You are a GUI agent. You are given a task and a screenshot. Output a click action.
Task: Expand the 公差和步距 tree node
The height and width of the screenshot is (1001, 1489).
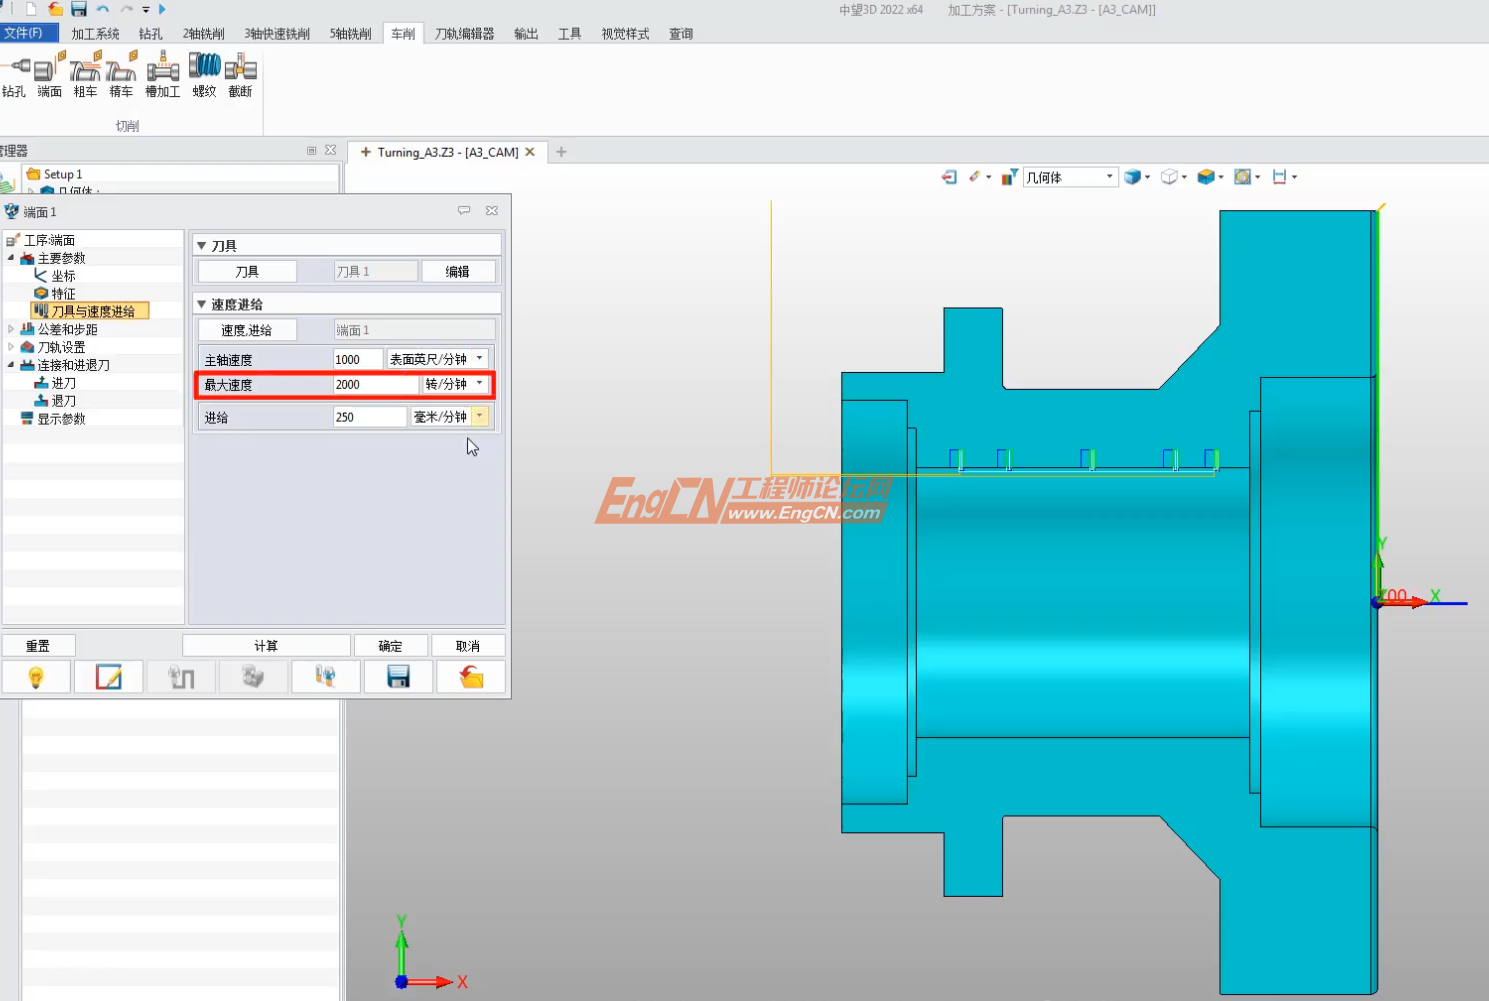(11, 329)
